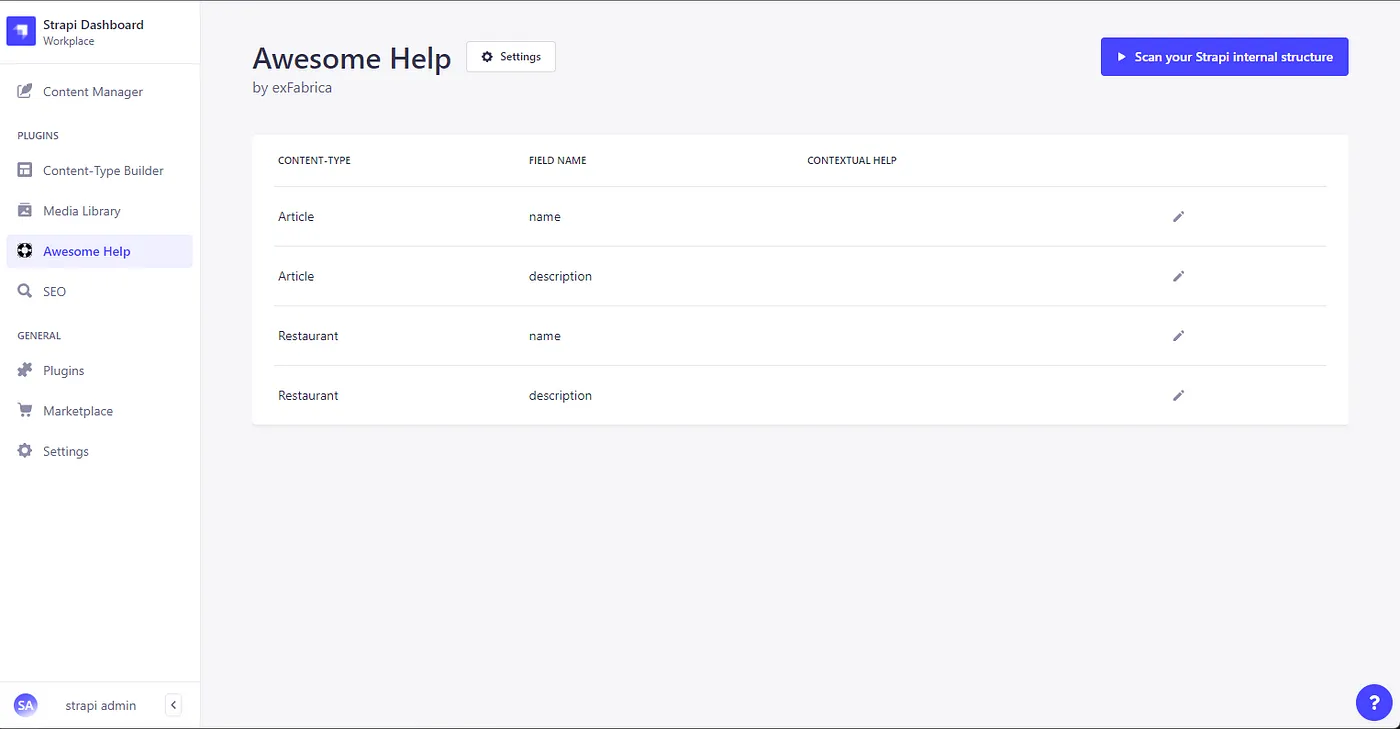Click the Content Manager pencil icon
Viewport: 1400px width, 729px height.
pos(25,92)
